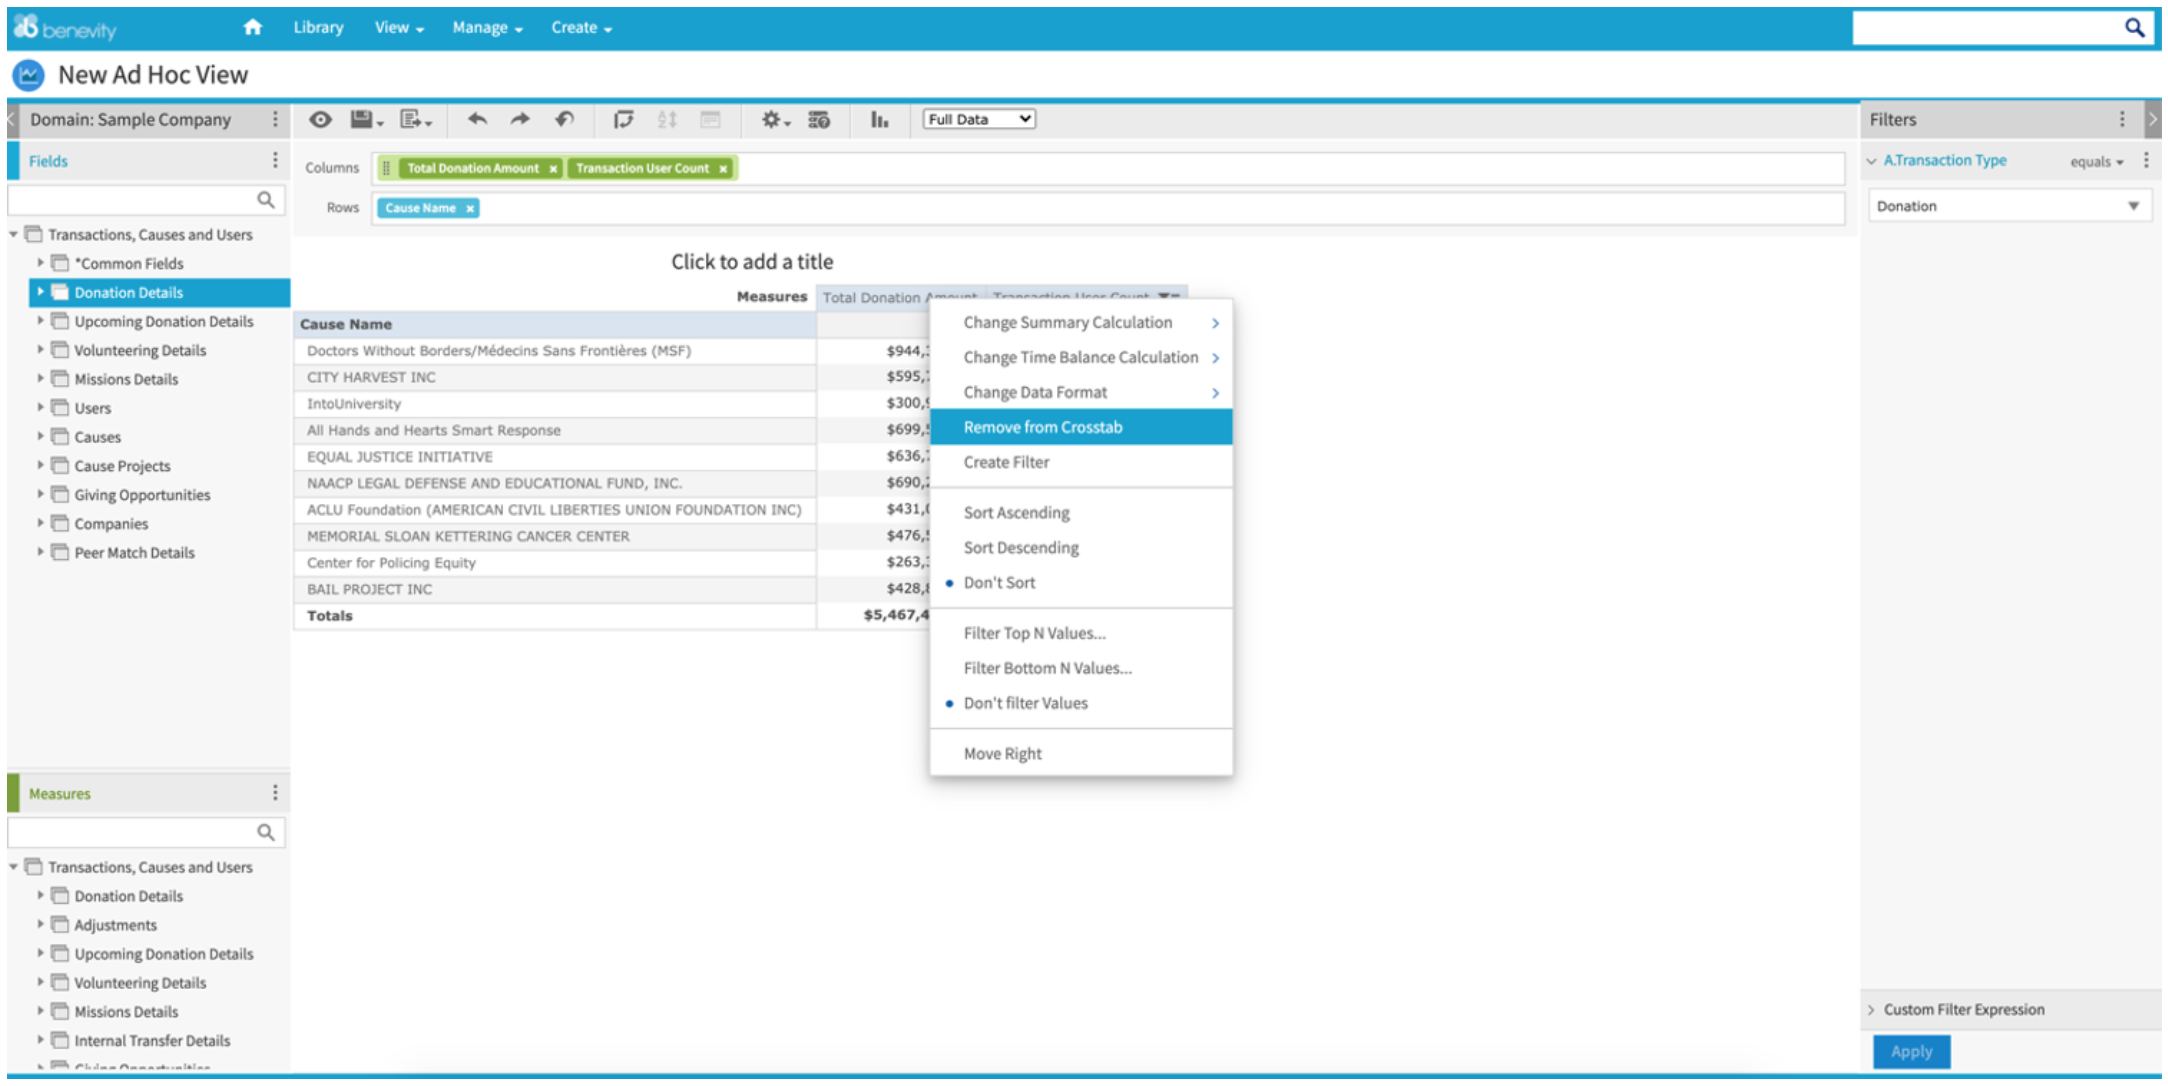The height and width of the screenshot is (1086, 2168).
Task: Expand the Adjustments folder in Measures
Action: tap(40, 925)
